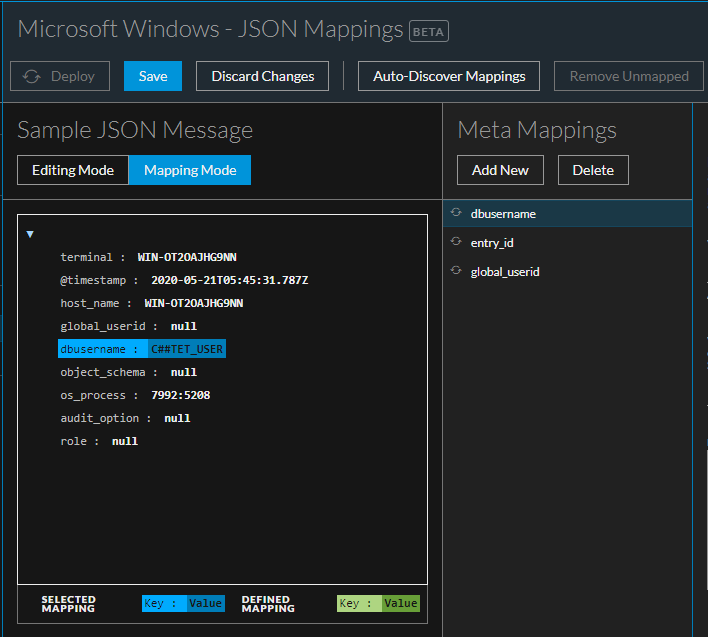Click the null value of audit_option
708x637 pixels.
point(177,418)
